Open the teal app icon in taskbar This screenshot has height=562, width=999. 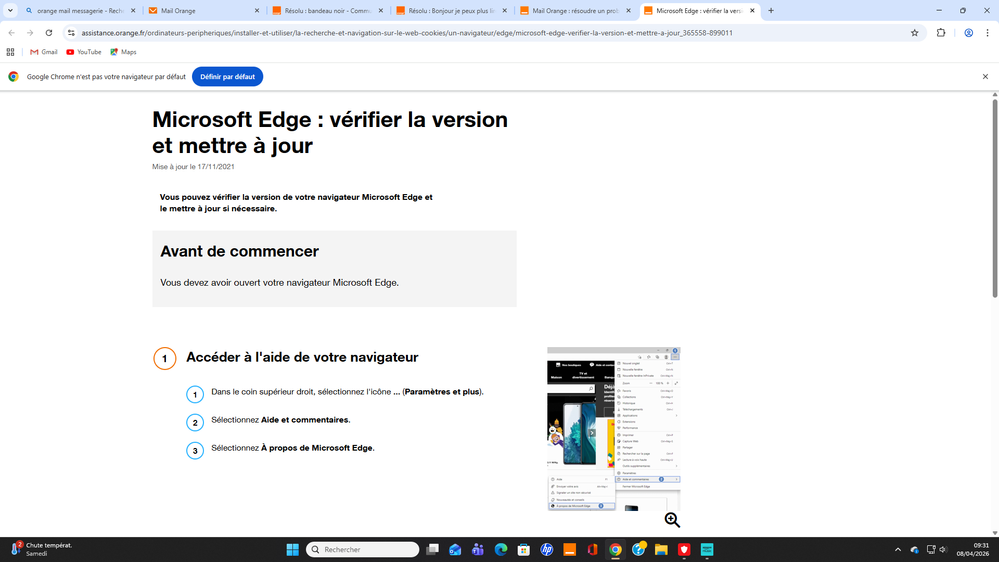(x=707, y=549)
